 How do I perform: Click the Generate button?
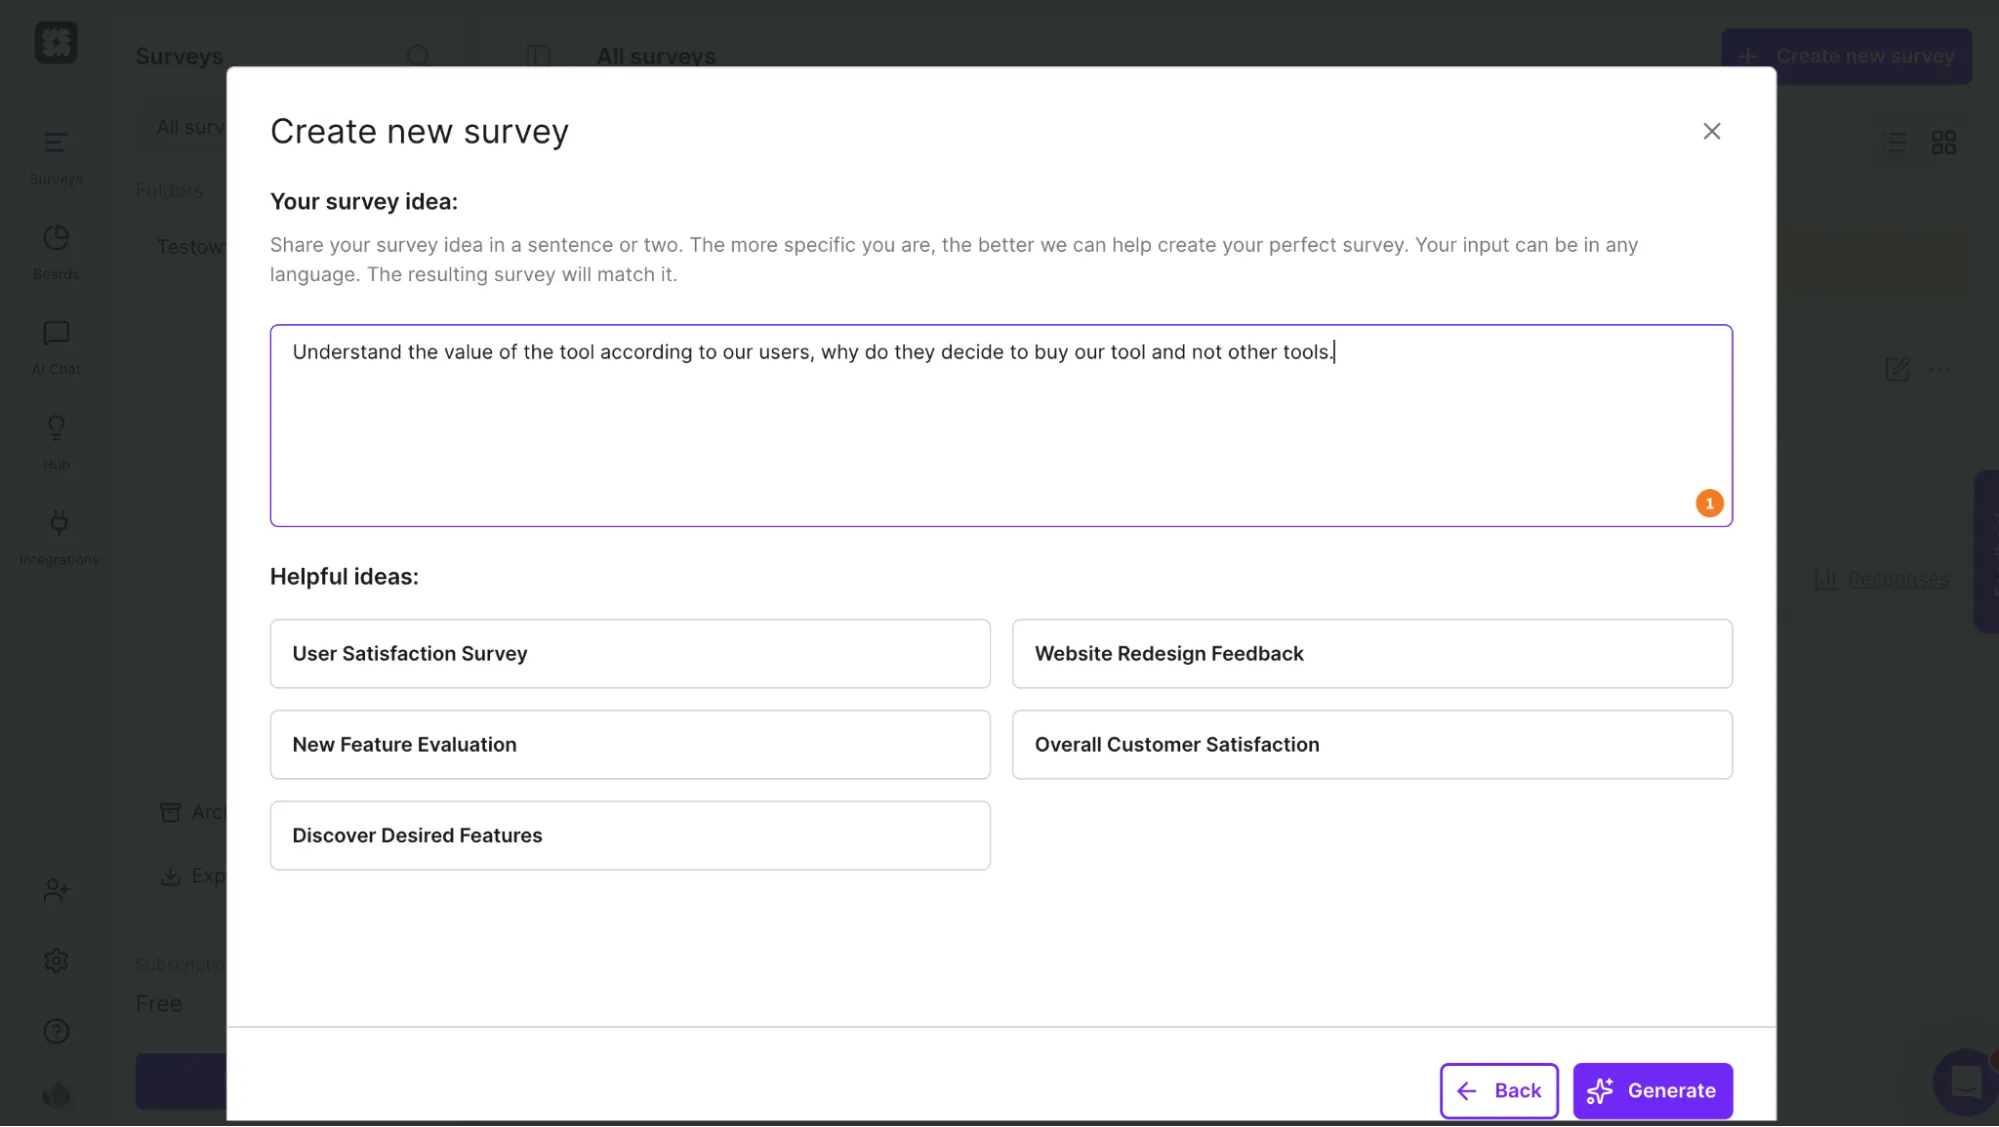coord(1652,1090)
